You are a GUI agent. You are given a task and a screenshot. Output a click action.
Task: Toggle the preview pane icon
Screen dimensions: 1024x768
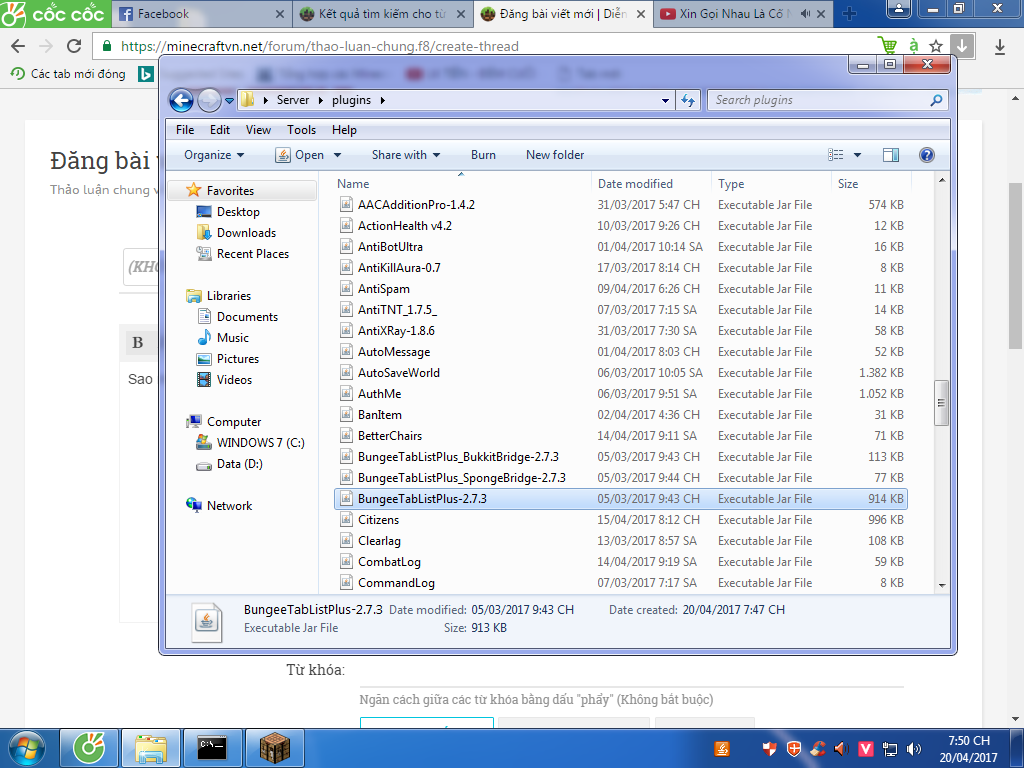(891, 155)
